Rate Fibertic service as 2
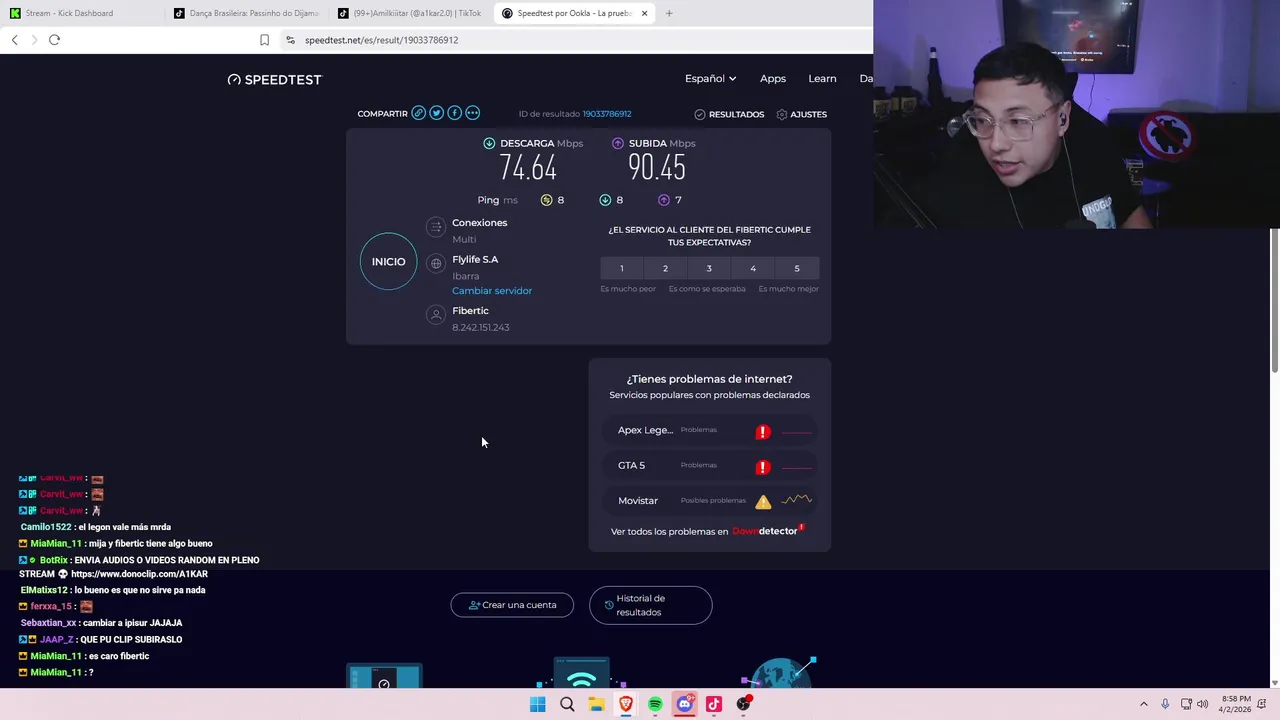The width and height of the screenshot is (1280, 720). 665,268
